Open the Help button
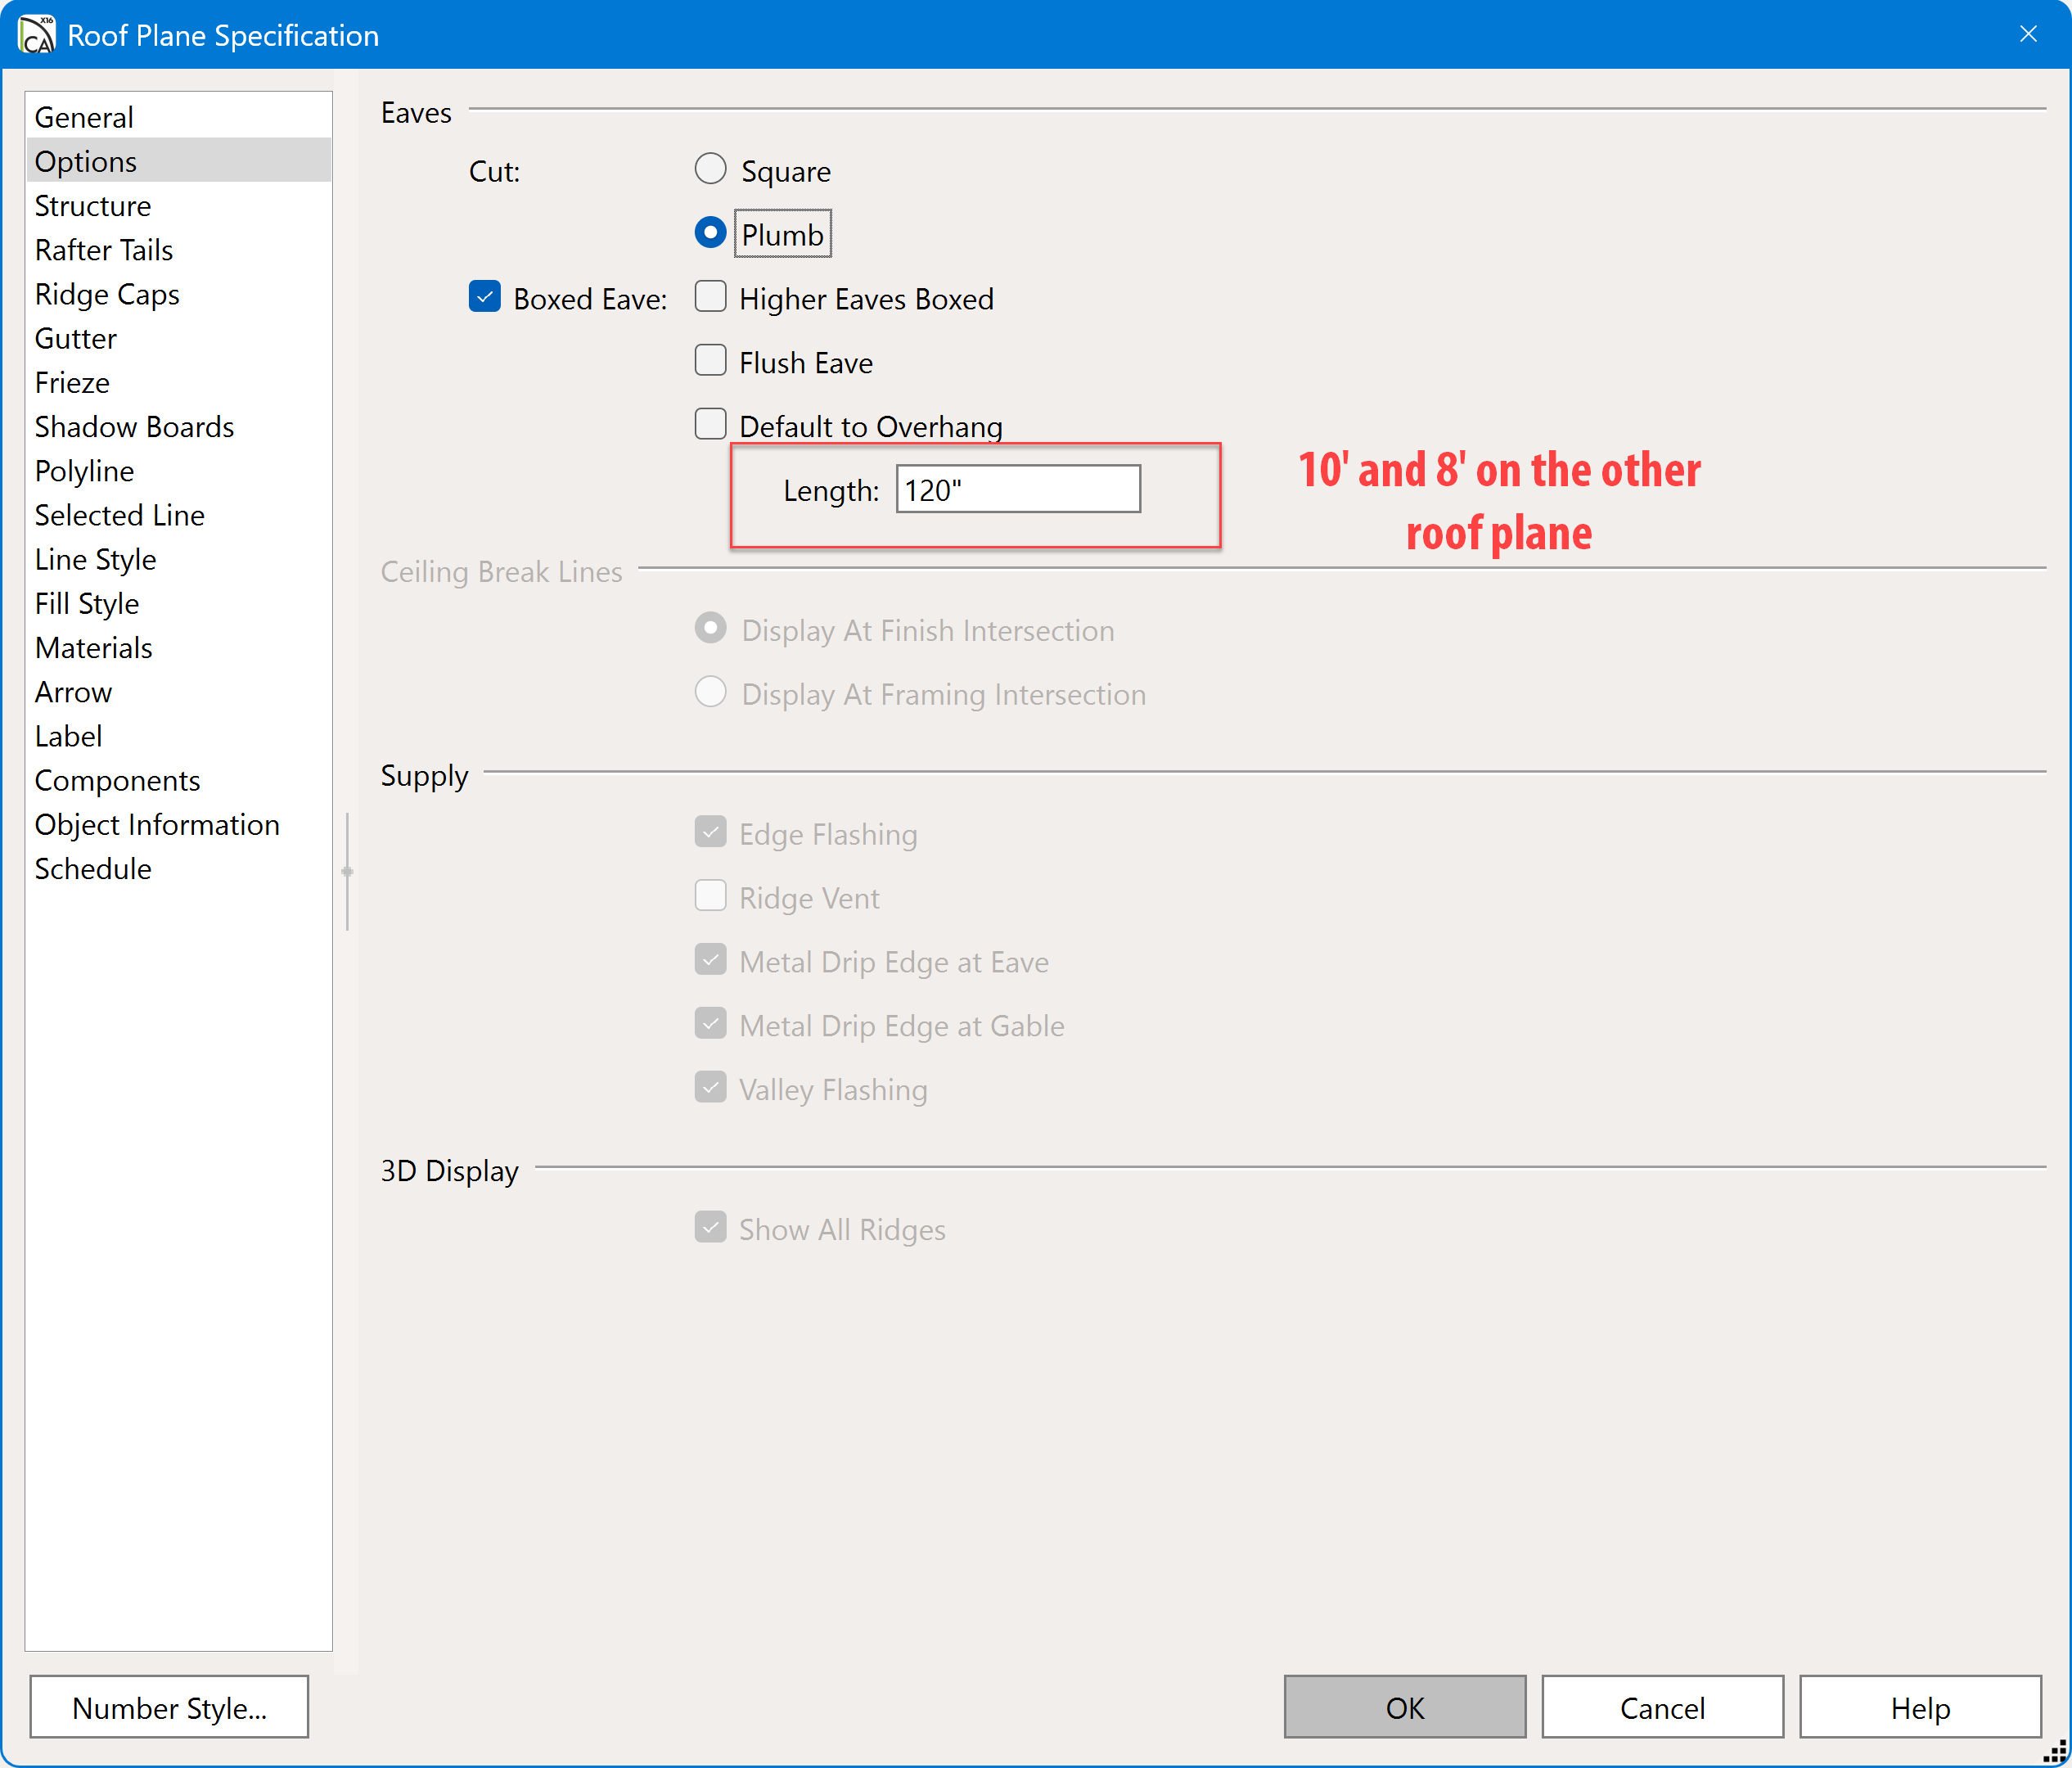Screen dimensions: 2072x1768 tap(1919, 1708)
